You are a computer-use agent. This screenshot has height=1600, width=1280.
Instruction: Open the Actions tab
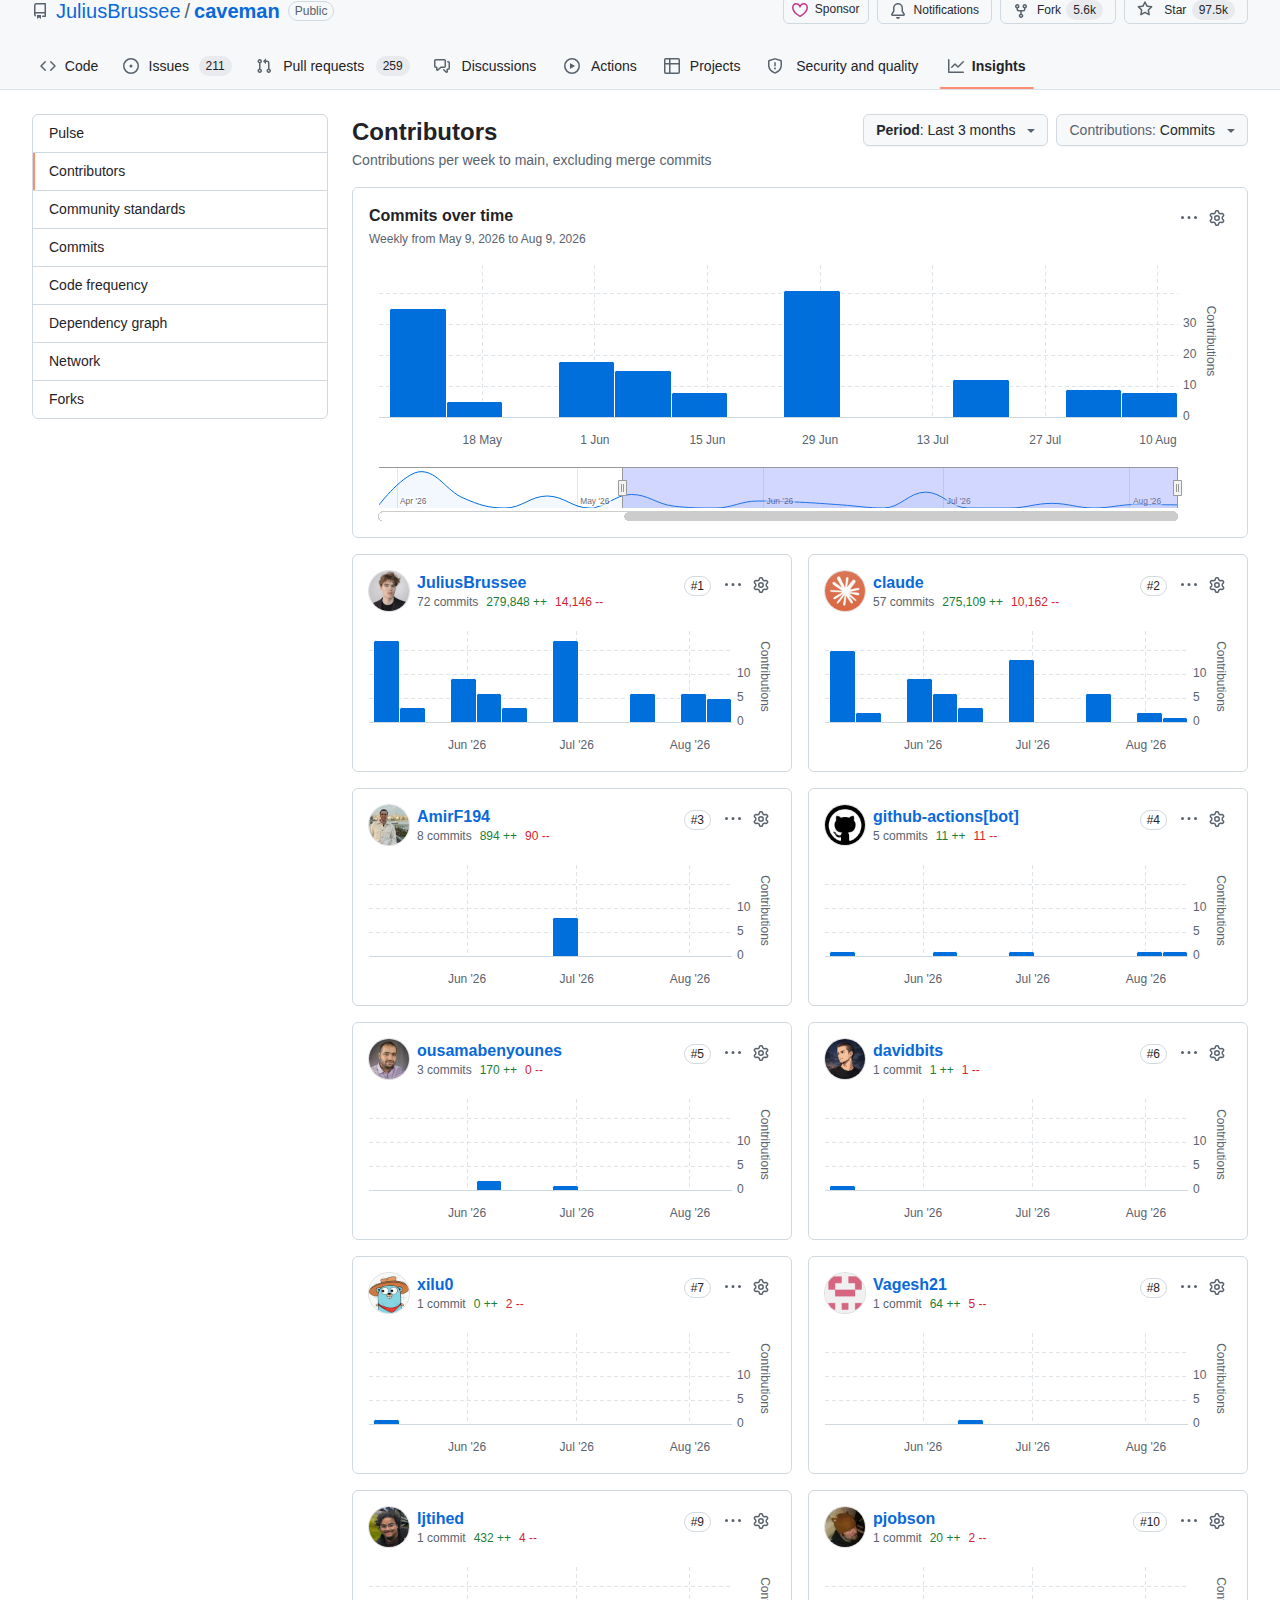pos(600,66)
